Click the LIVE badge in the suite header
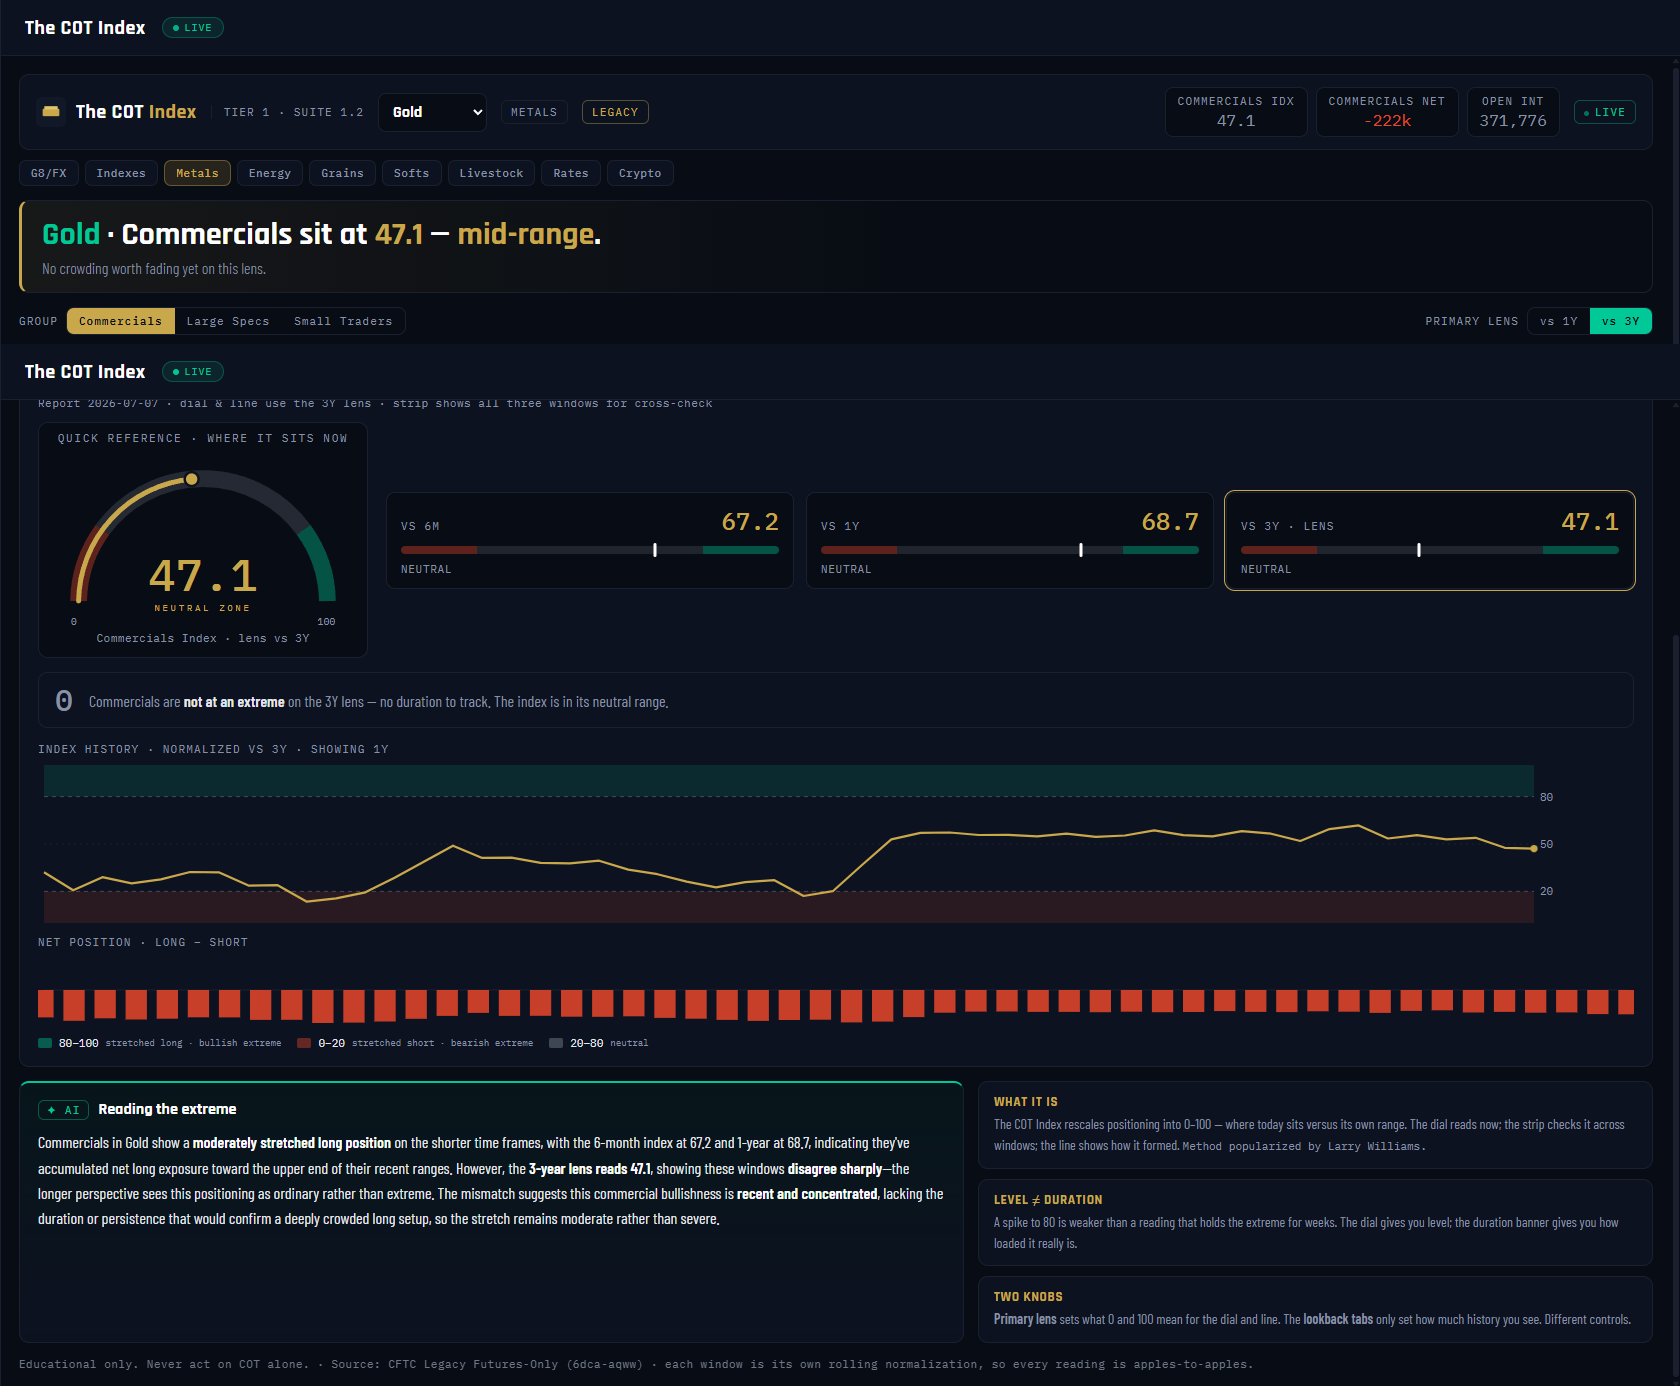1680x1386 pixels. tap(1605, 112)
